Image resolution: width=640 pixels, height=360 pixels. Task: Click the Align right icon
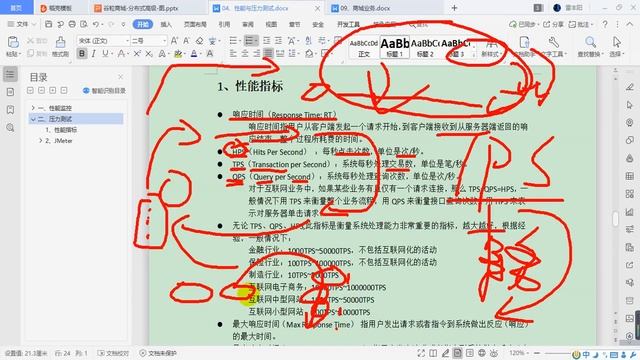click(256, 53)
